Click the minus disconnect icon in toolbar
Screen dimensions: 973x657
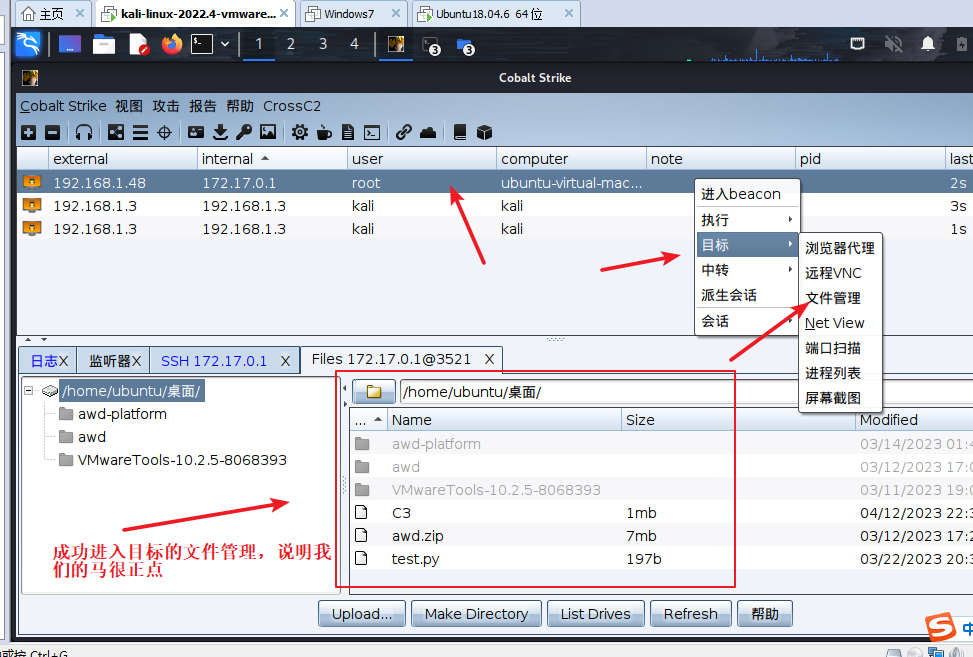(x=53, y=132)
